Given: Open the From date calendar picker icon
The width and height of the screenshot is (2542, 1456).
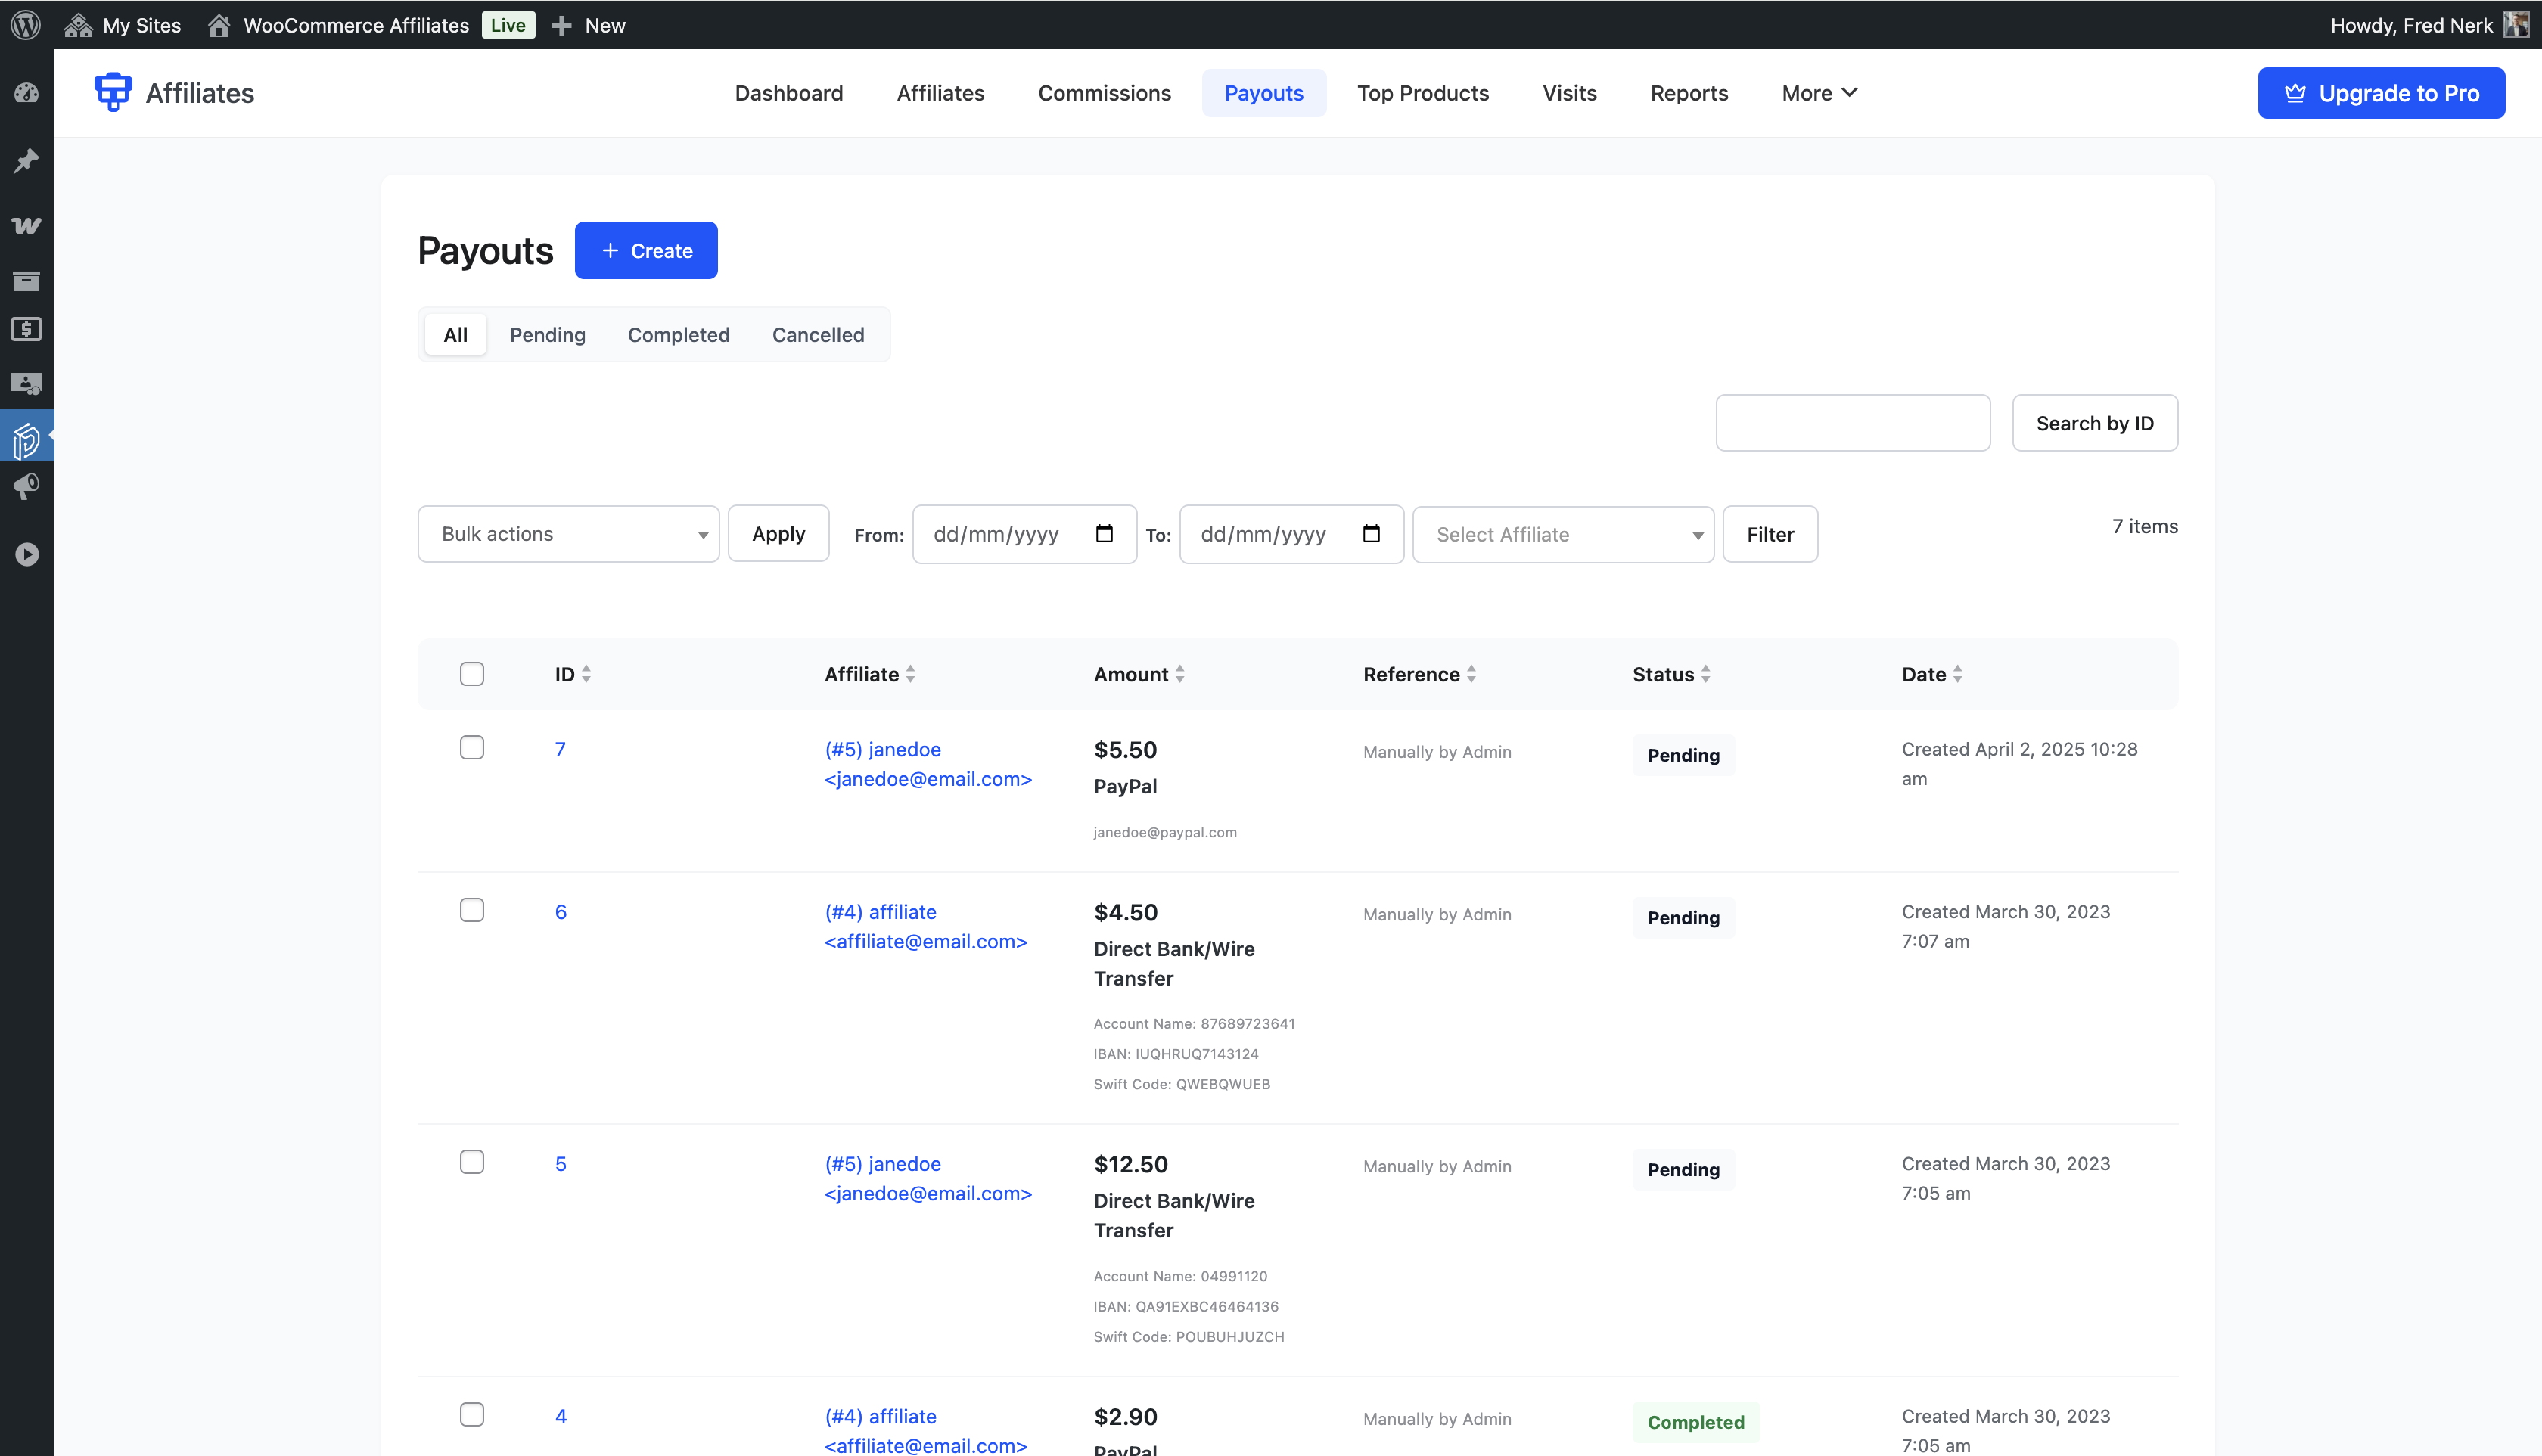Looking at the screenshot, I should pos(1104,534).
